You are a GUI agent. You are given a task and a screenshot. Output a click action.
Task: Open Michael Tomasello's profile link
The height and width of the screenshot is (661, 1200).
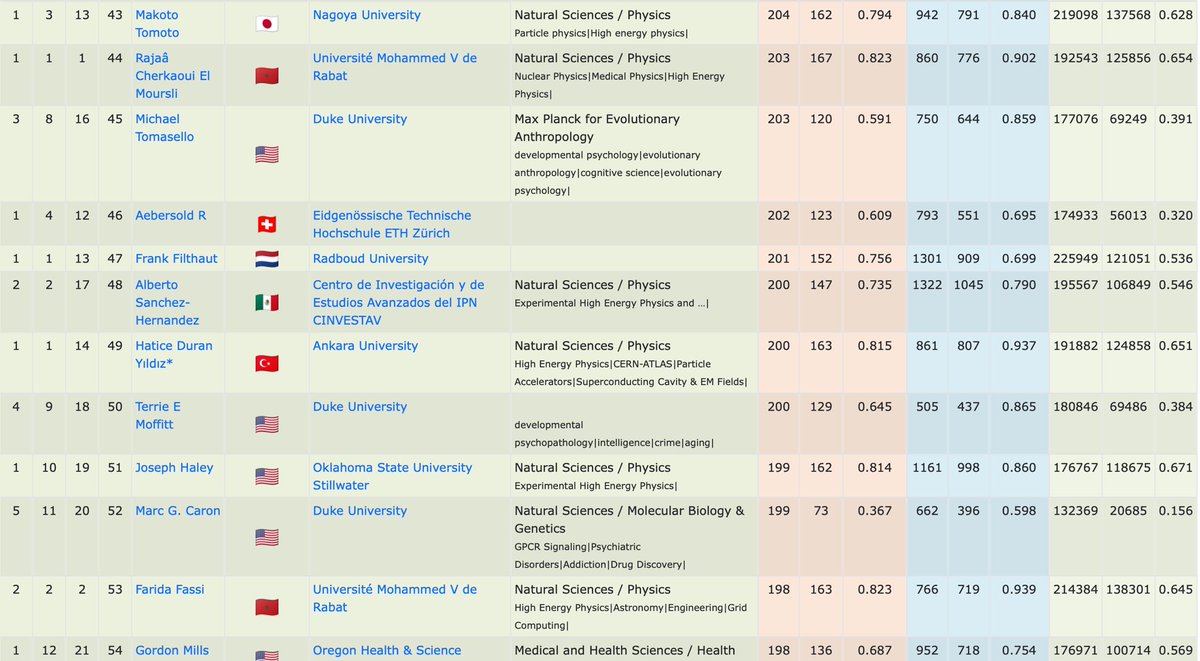(x=165, y=128)
